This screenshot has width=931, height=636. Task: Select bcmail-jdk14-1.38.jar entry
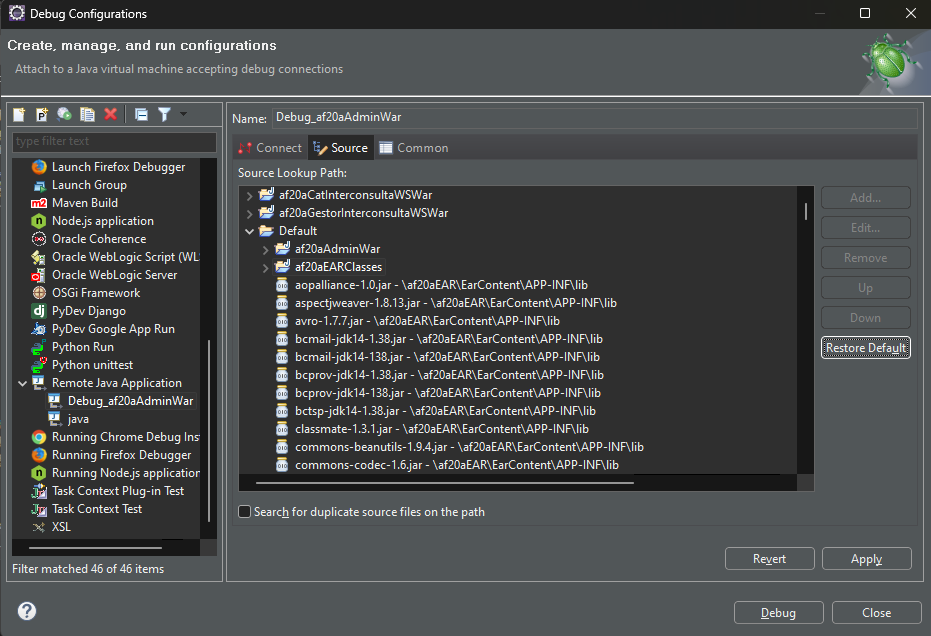448,339
